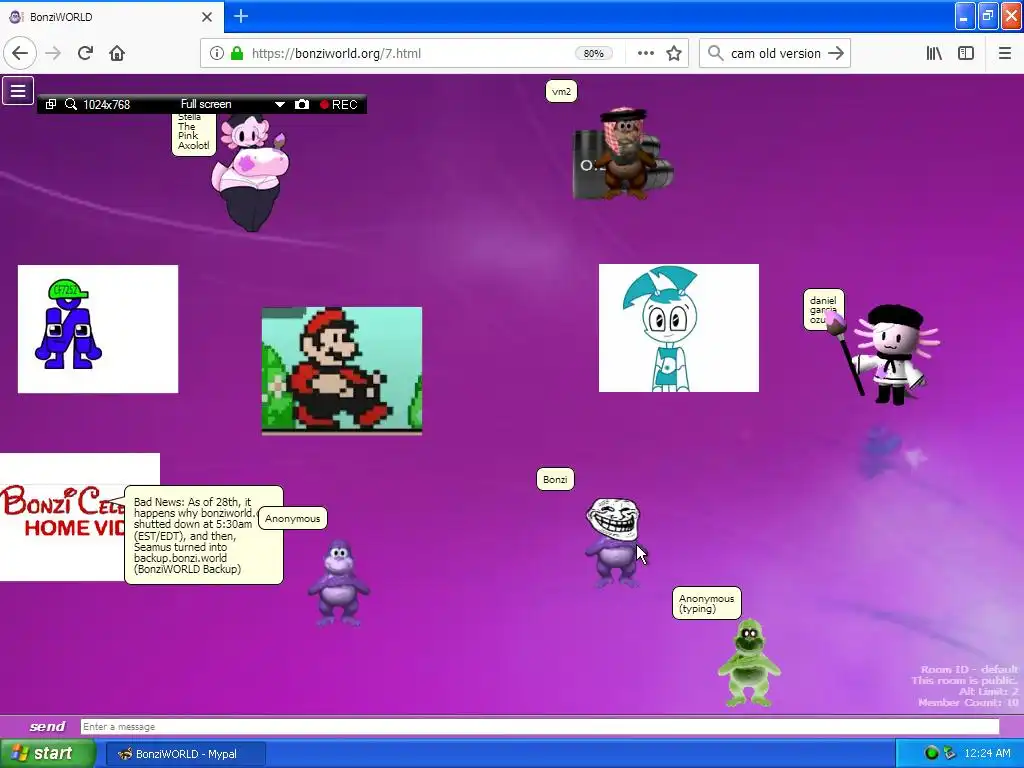Click the purple Bonzi under Anonymous tag
Screen dimensions: 1024x768
[338, 583]
